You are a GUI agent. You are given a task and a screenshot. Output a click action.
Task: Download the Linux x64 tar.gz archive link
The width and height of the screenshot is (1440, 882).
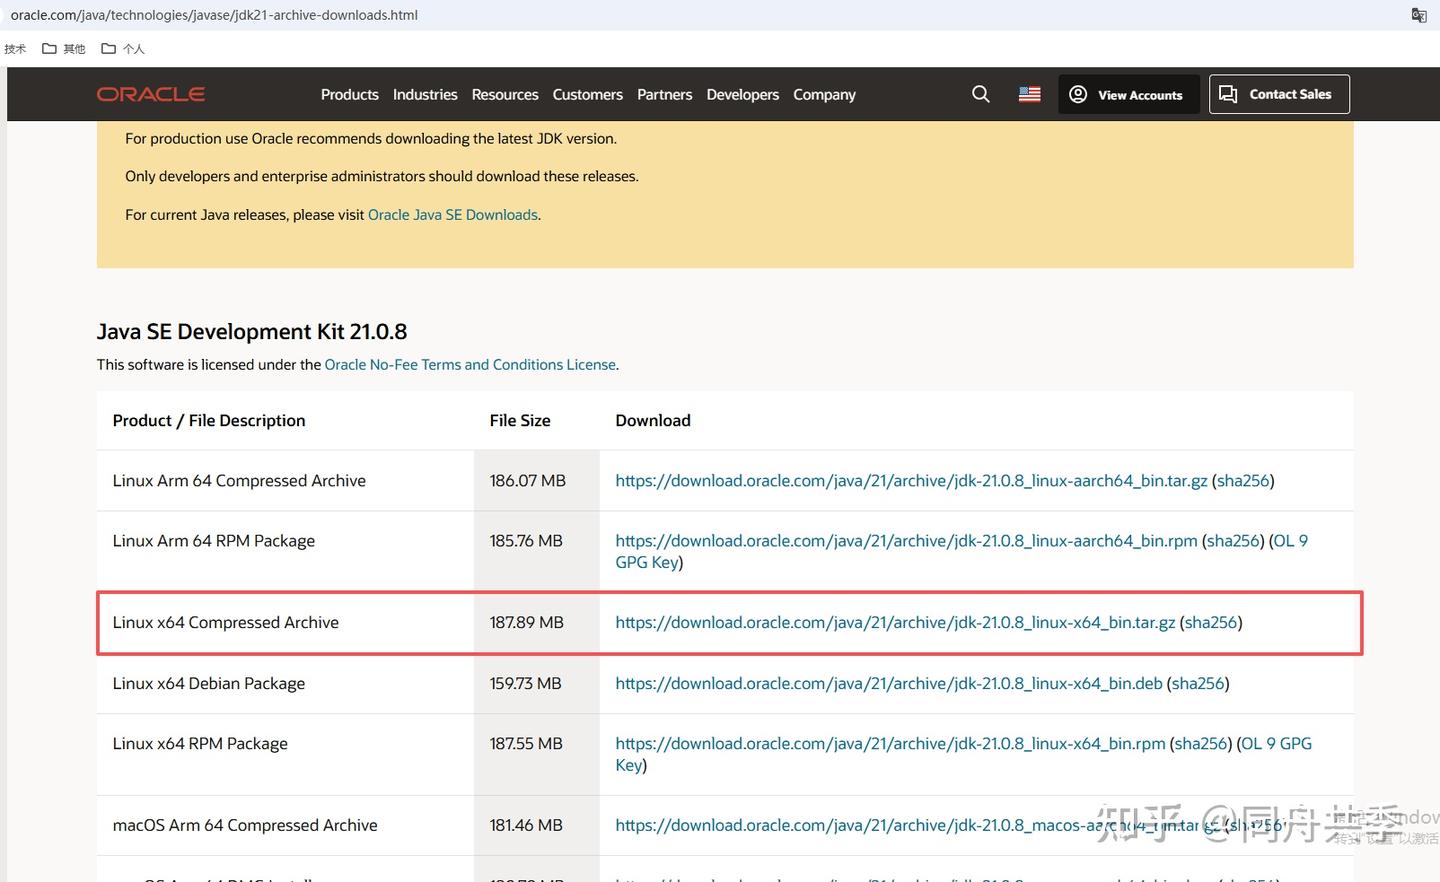point(895,623)
